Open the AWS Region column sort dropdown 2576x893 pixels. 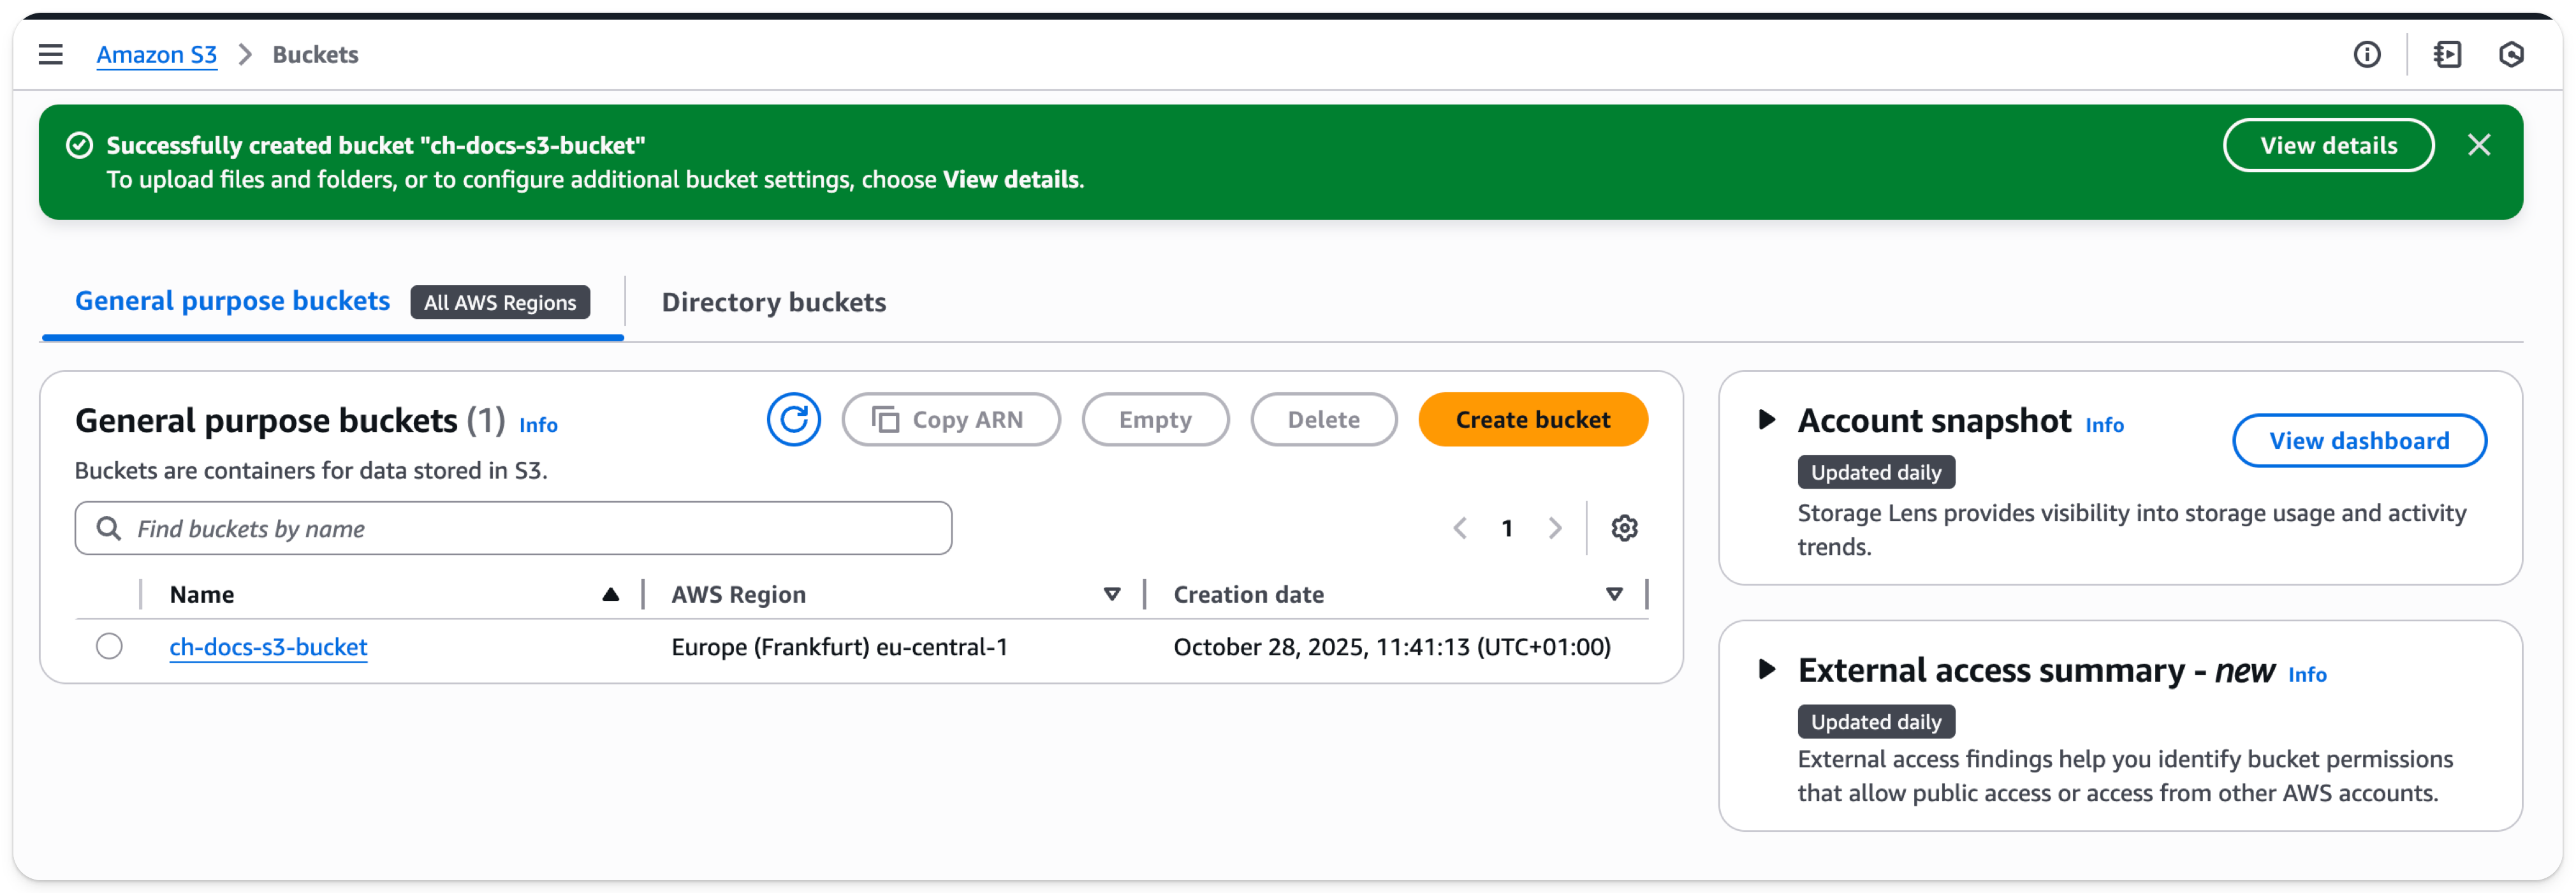point(1111,593)
